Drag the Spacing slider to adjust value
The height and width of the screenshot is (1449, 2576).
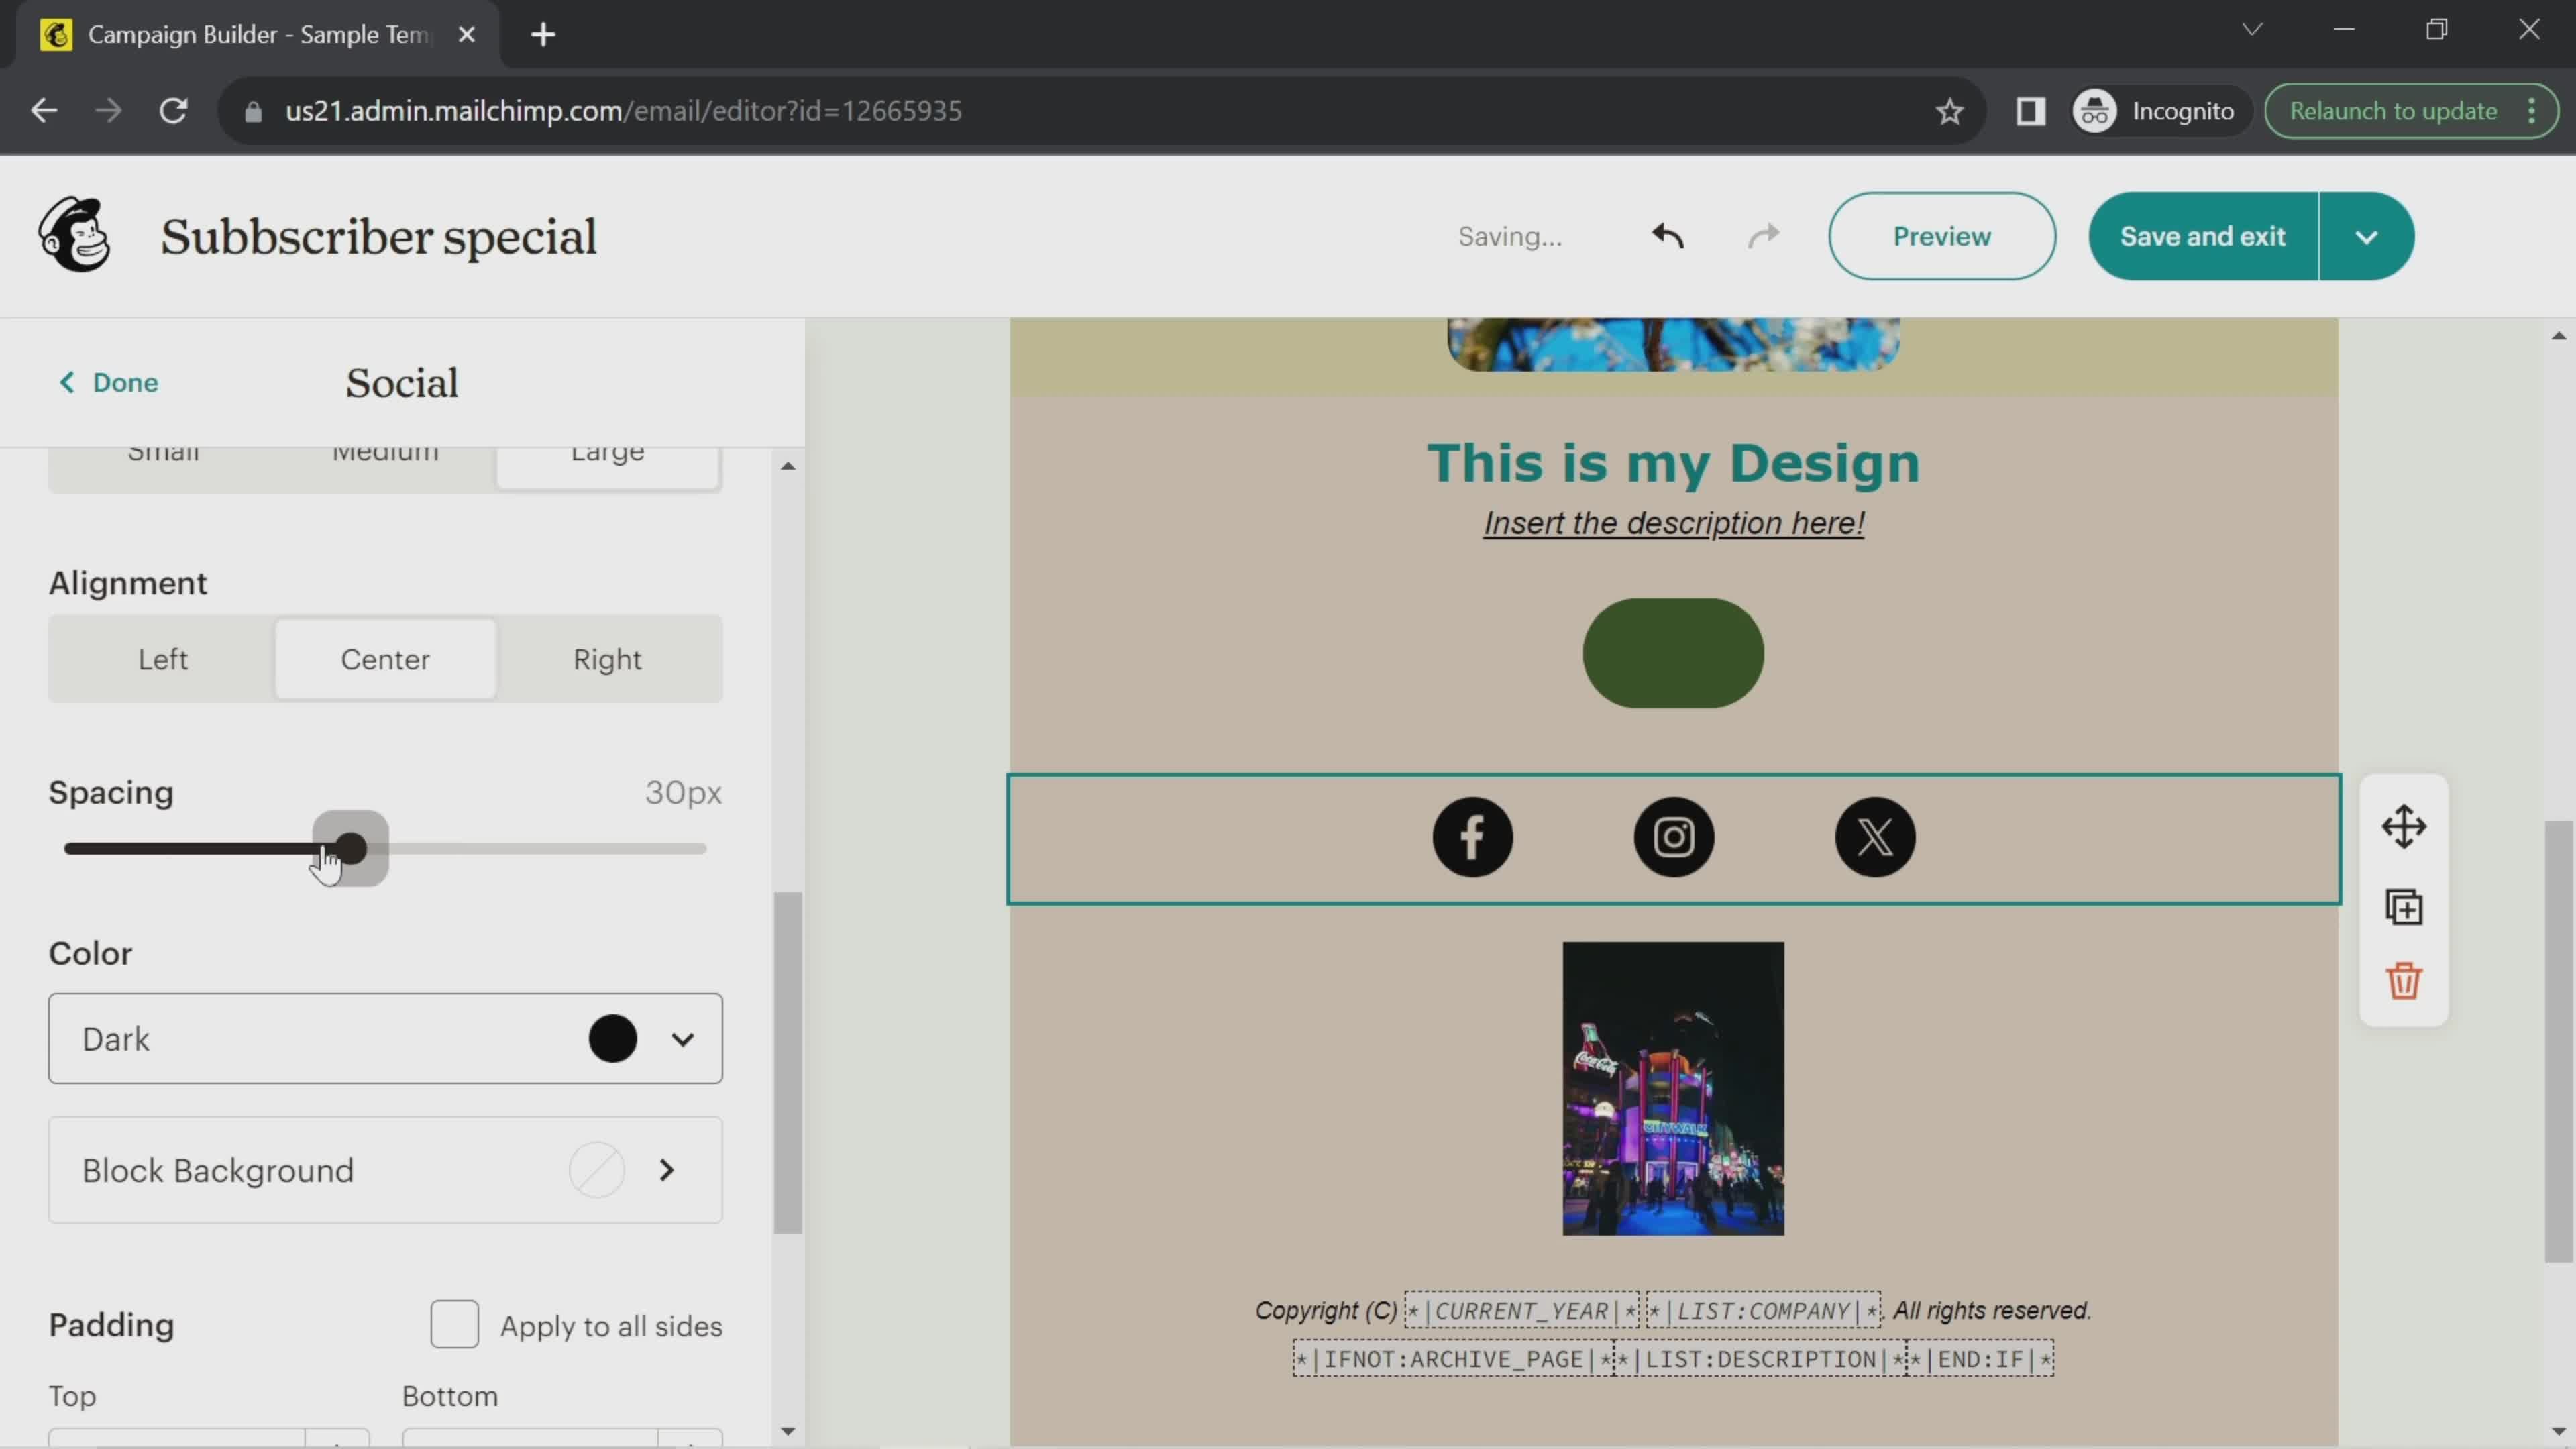pos(349,847)
